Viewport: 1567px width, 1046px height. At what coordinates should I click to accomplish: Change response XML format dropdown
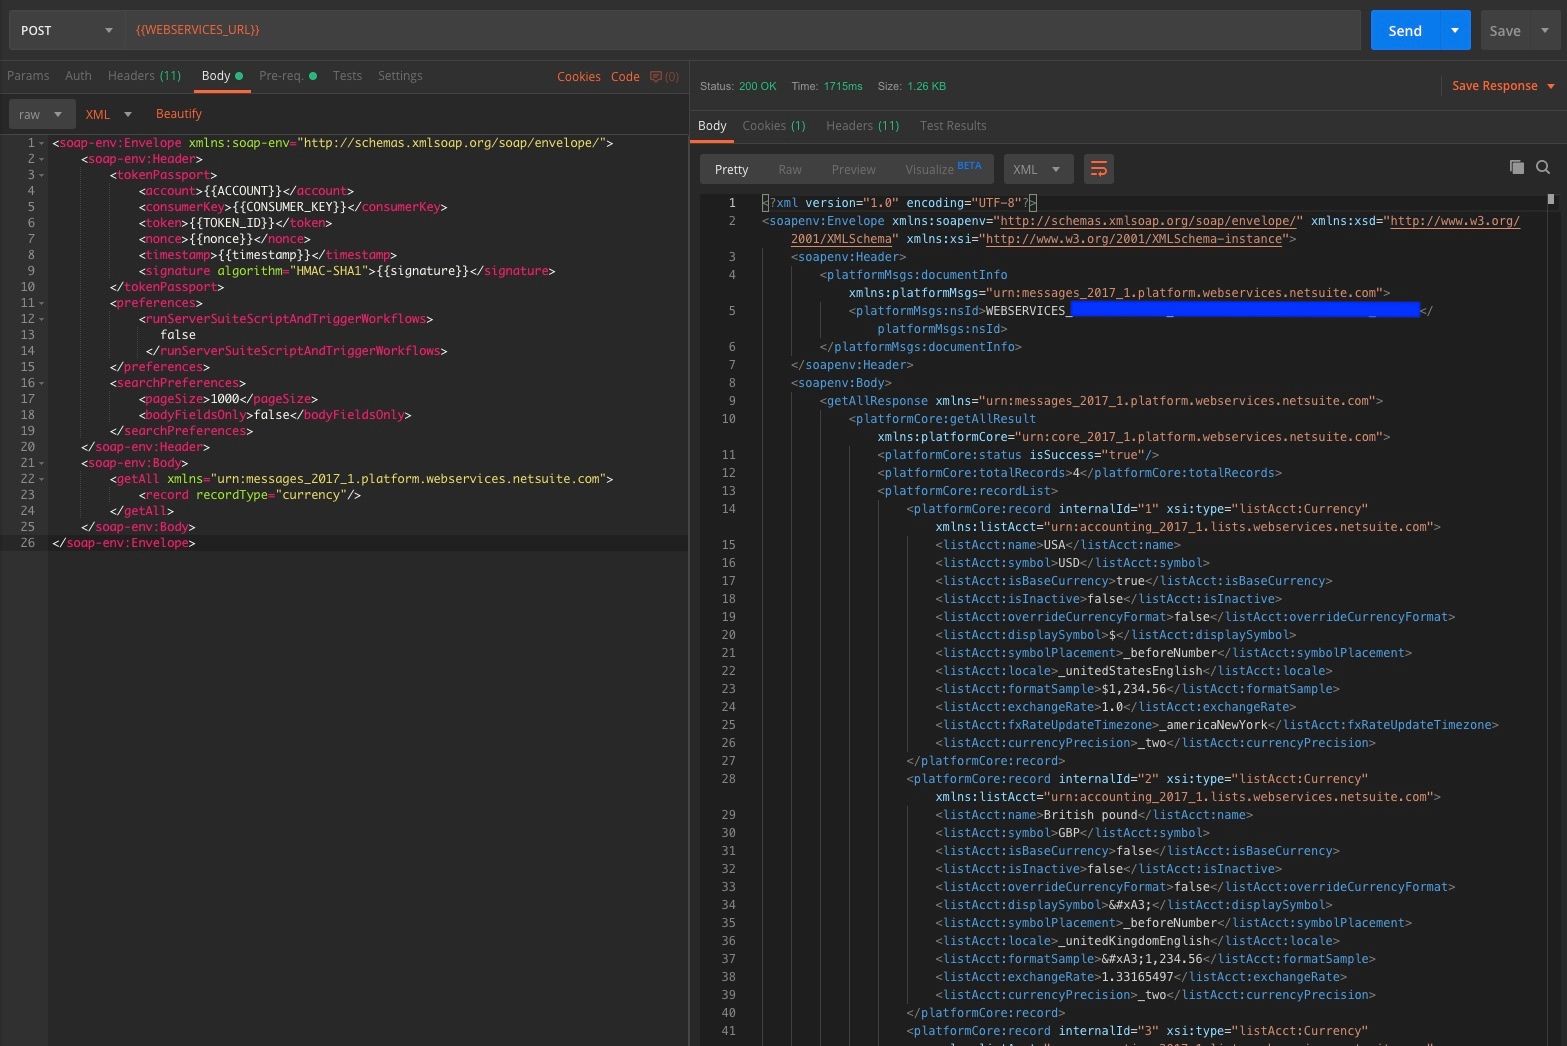(x=1038, y=169)
